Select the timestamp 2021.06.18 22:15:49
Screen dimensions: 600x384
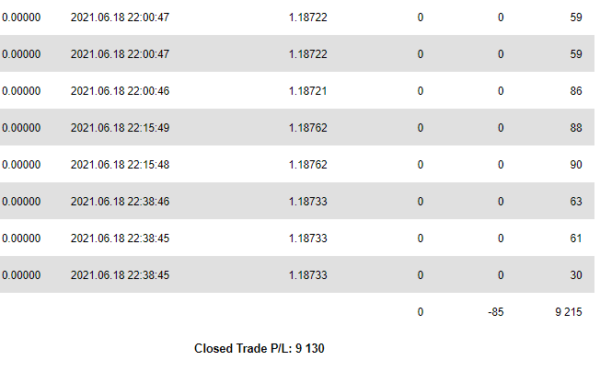(120, 128)
